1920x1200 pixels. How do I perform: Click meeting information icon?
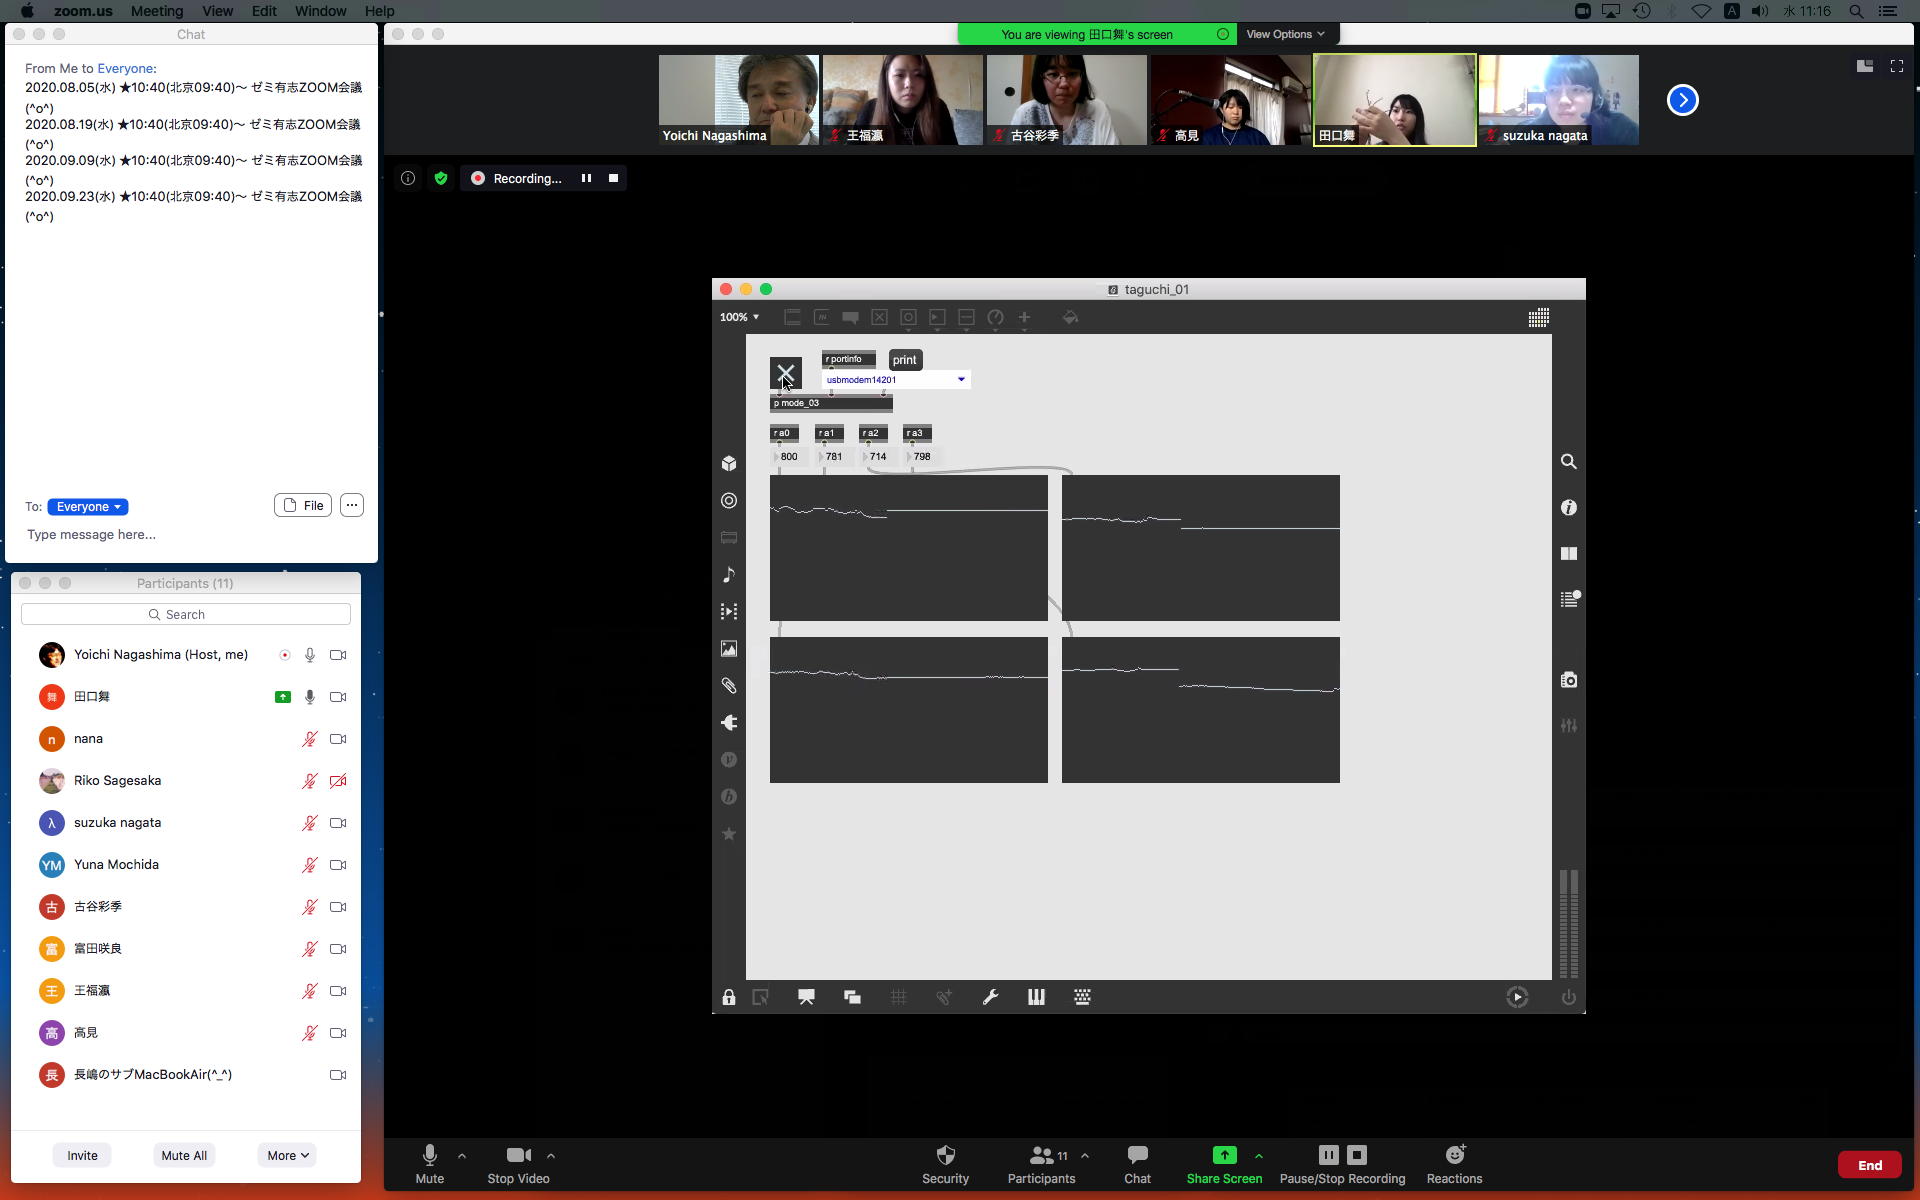point(408,178)
